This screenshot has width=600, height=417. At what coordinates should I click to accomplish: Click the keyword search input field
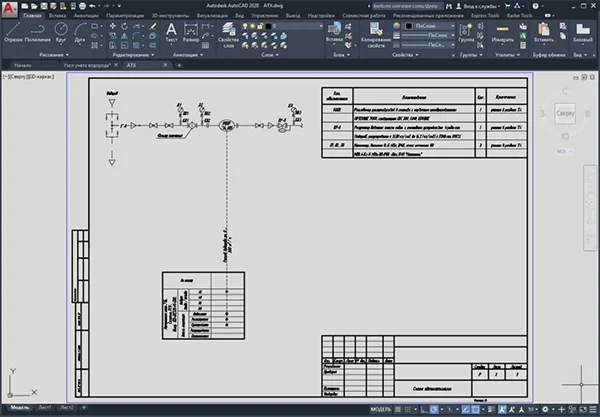(x=407, y=6)
